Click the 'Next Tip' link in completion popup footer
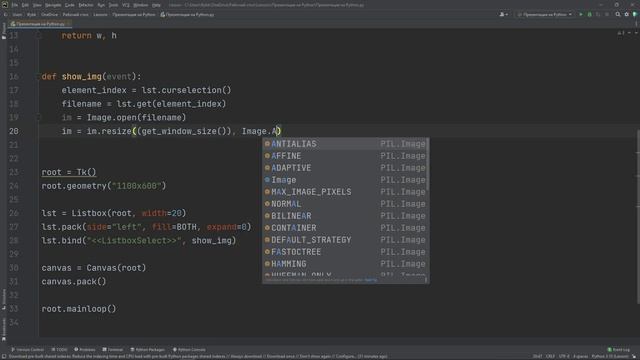Screen dimensions: 640x360 [x=371, y=280]
